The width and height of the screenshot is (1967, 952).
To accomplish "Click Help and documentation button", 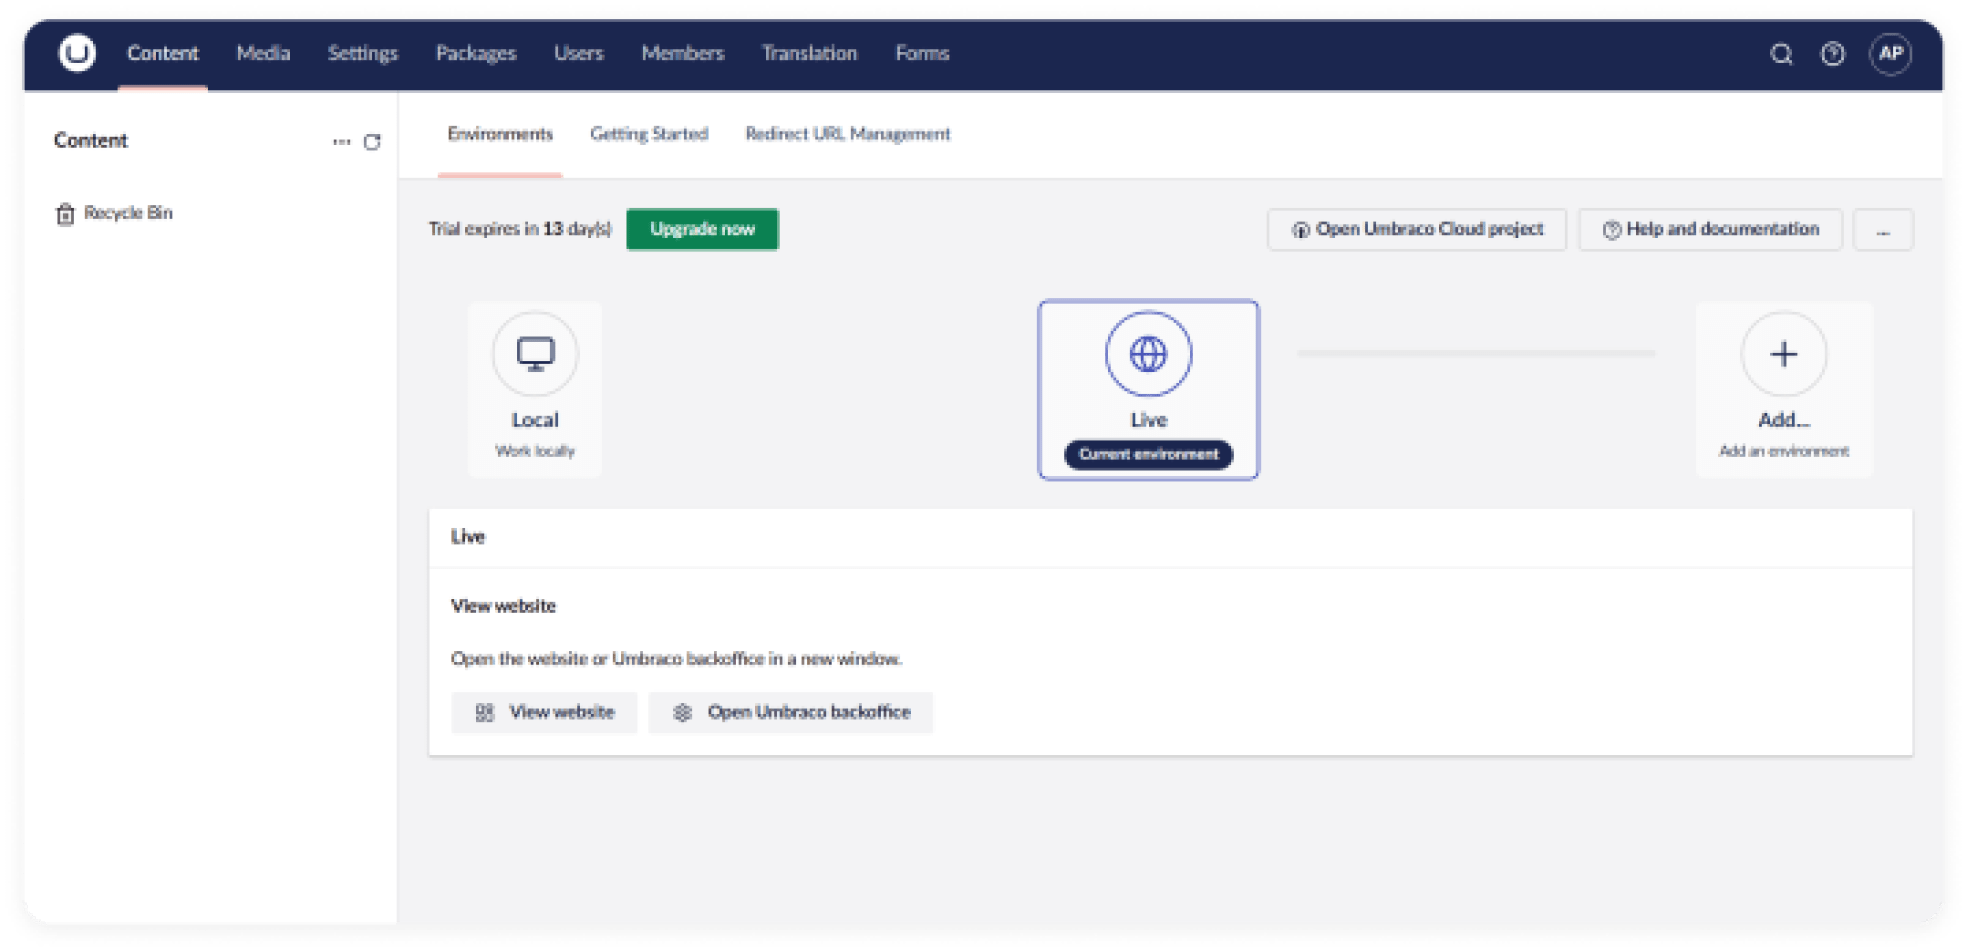I will (x=1710, y=230).
